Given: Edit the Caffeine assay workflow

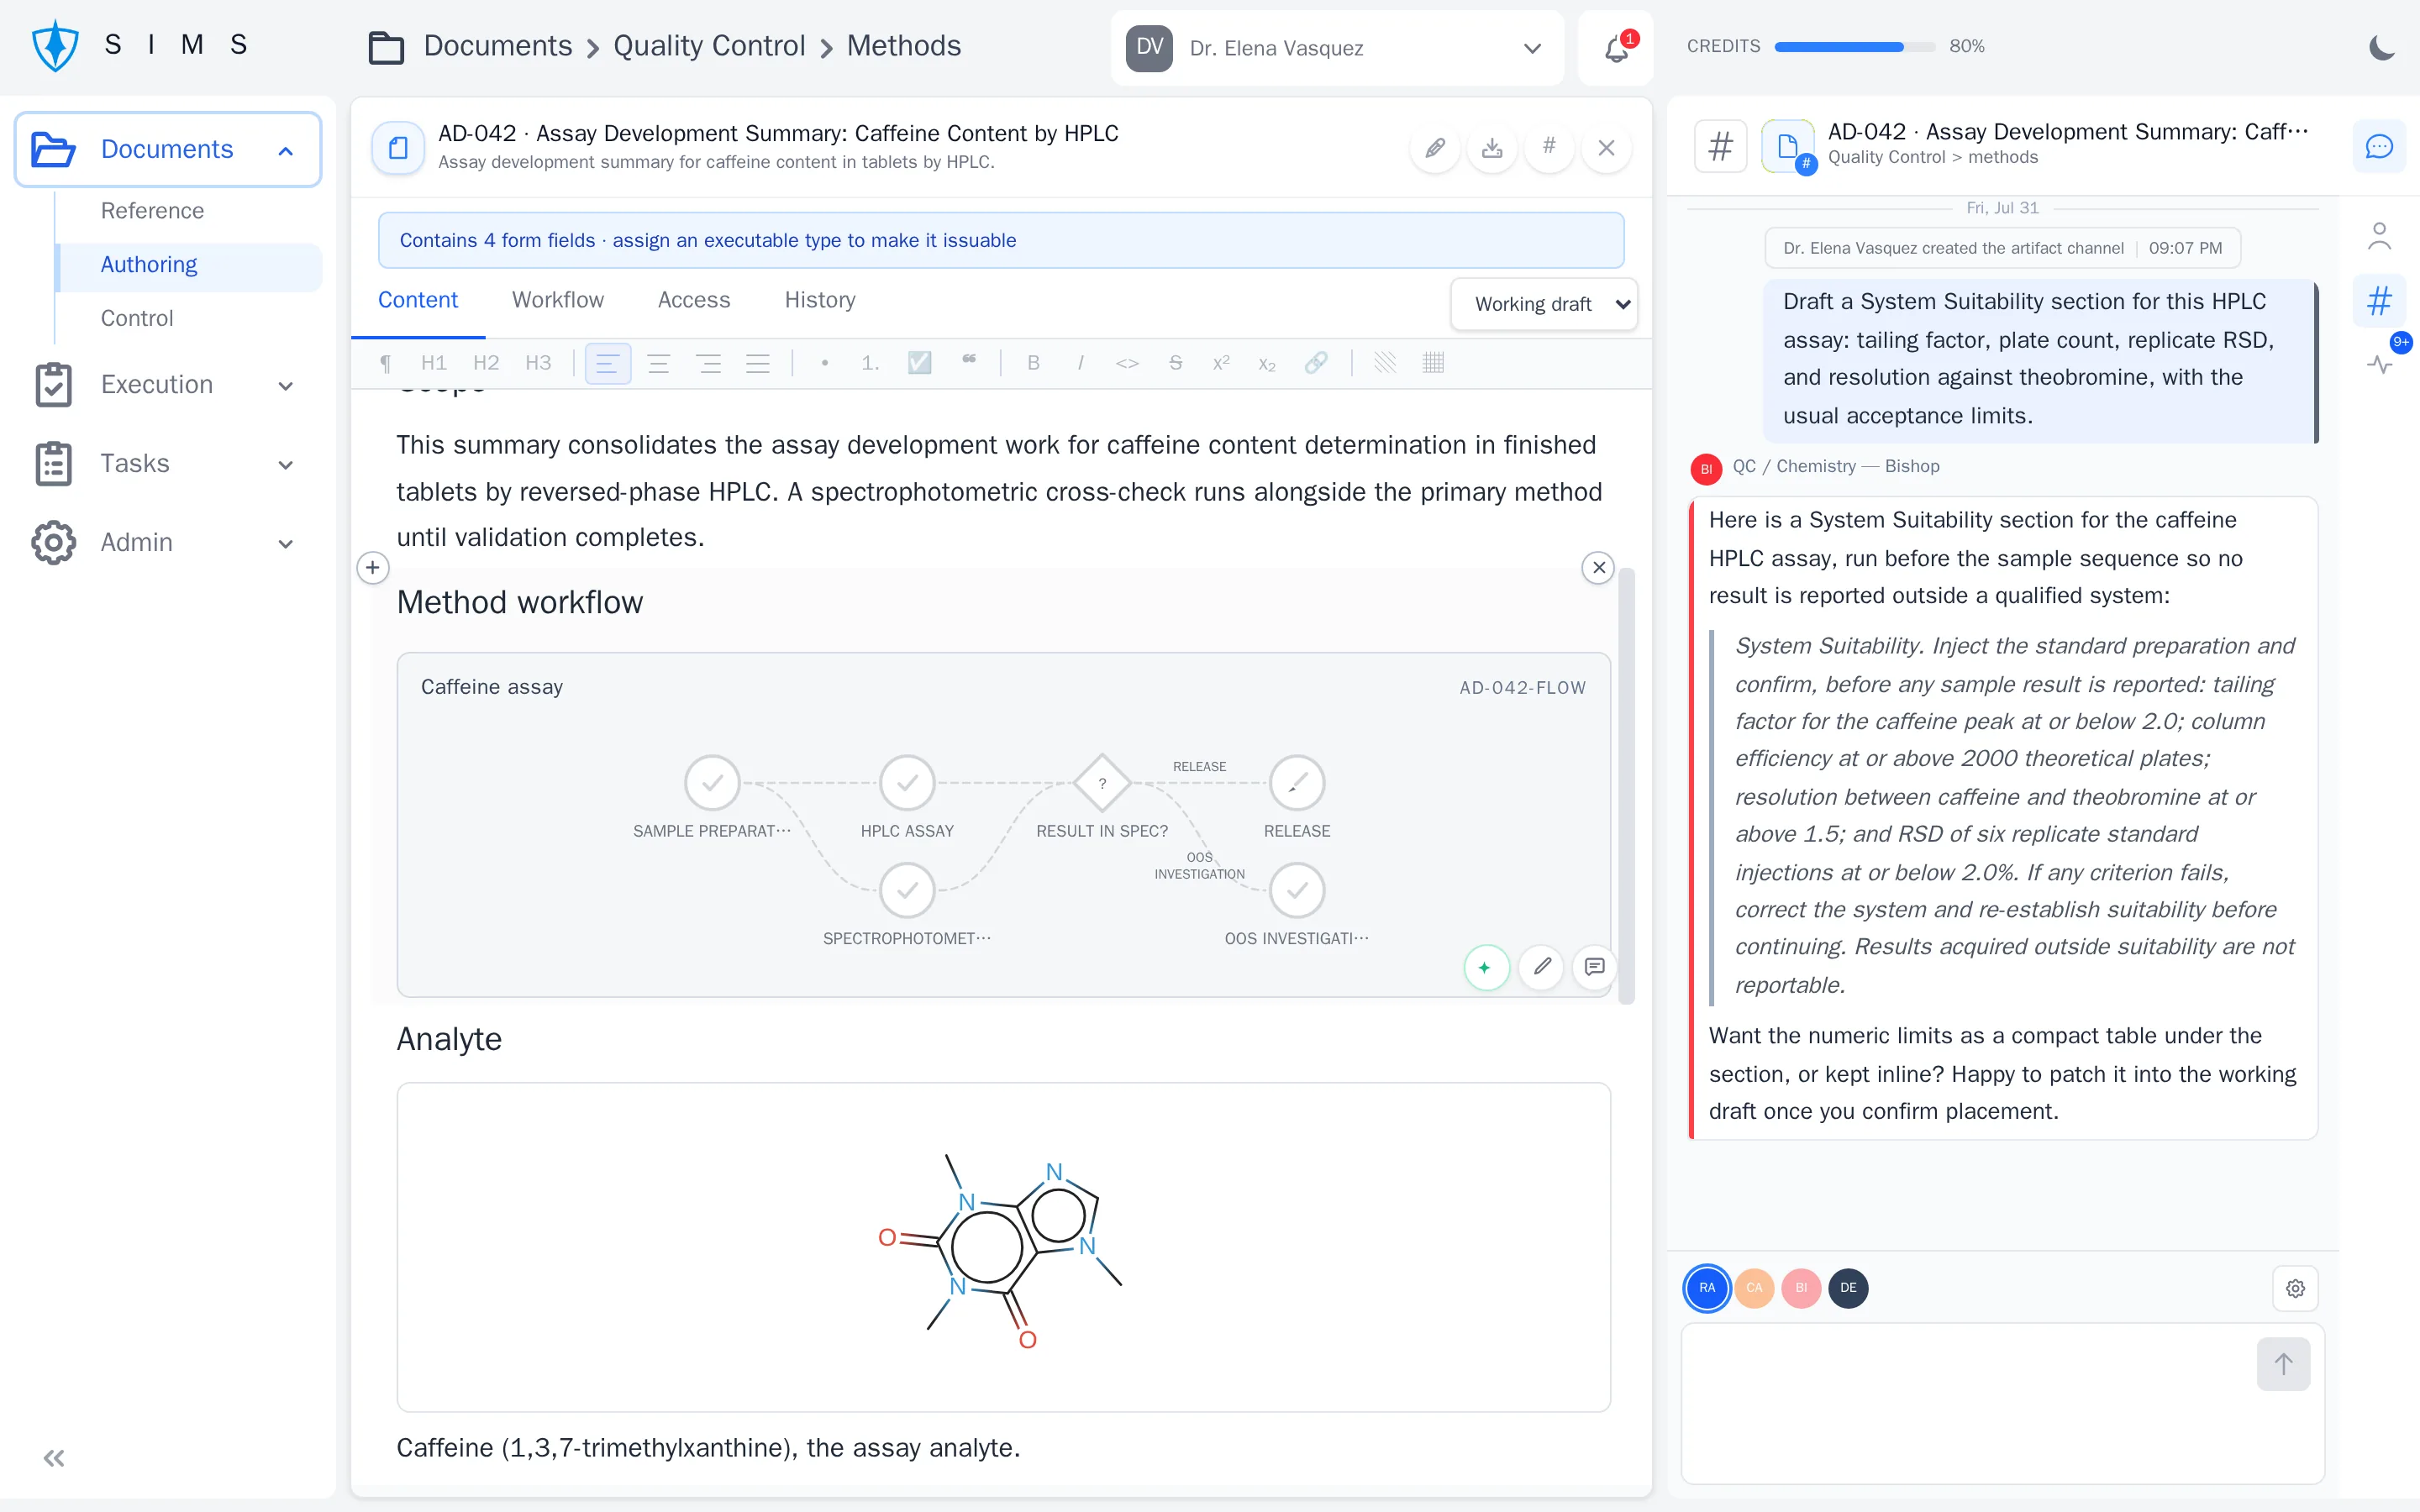Looking at the screenshot, I should [x=1541, y=967].
